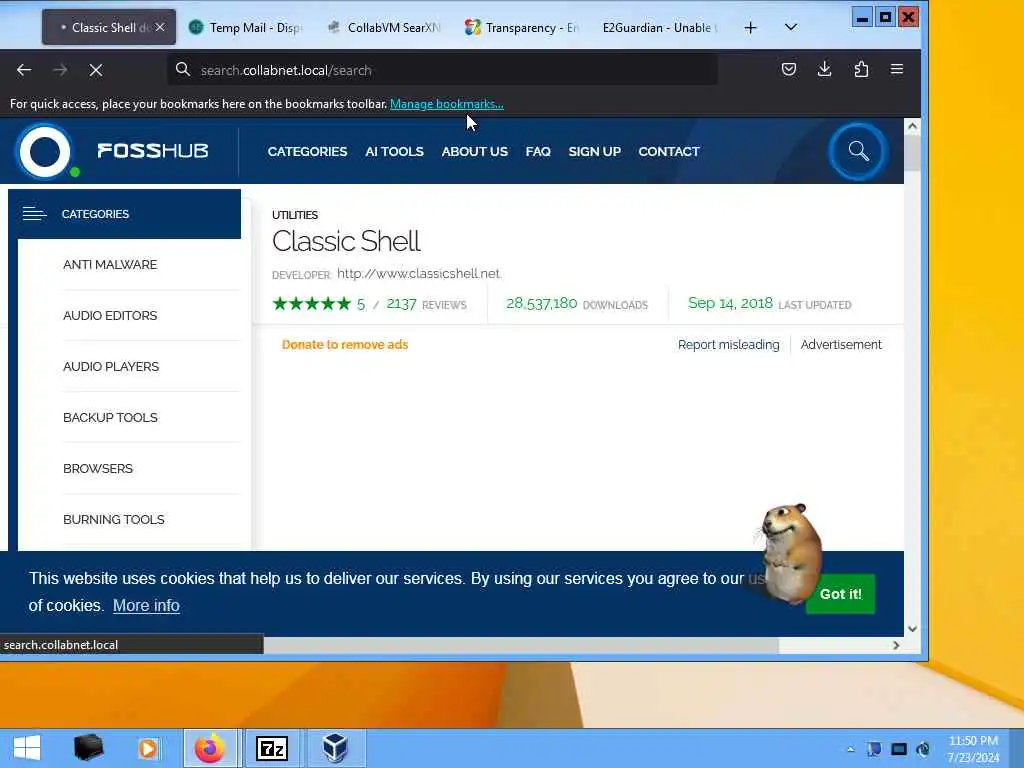Open the CATEGORIES nav menu

tap(308, 152)
